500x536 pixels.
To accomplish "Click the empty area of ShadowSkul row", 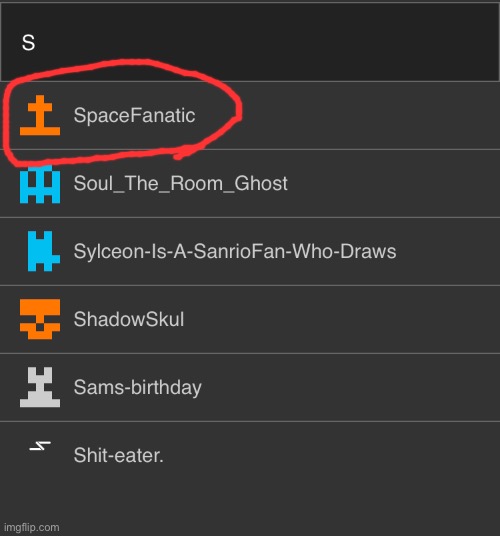I will tap(342, 319).
